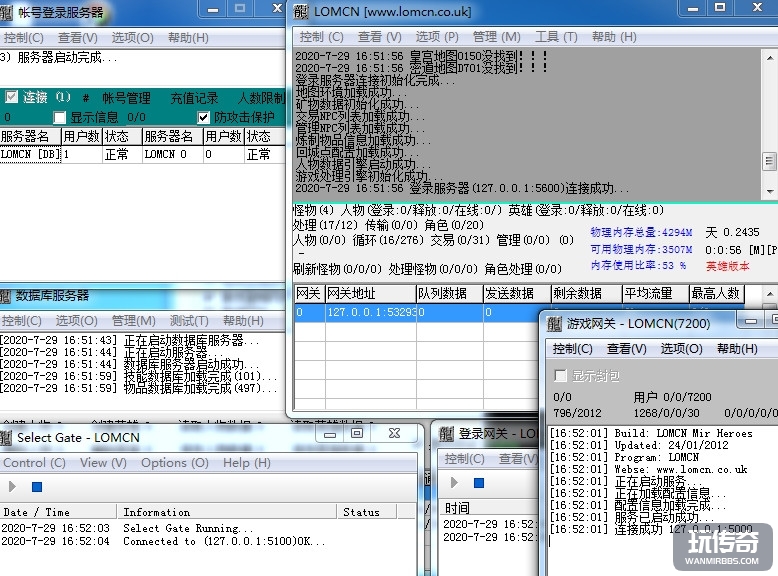Click play icon in 登录网关 window

point(454,483)
